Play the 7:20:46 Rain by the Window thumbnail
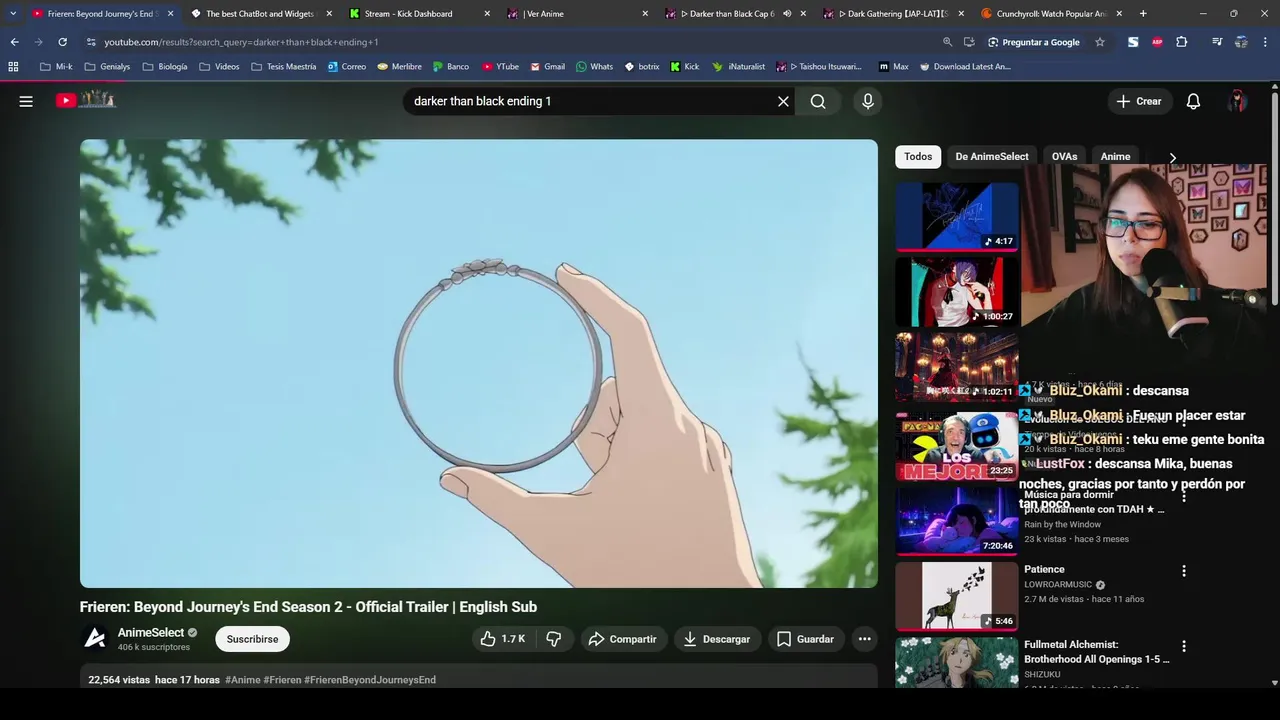Viewport: 1280px width, 720px height. coord(957,520)
